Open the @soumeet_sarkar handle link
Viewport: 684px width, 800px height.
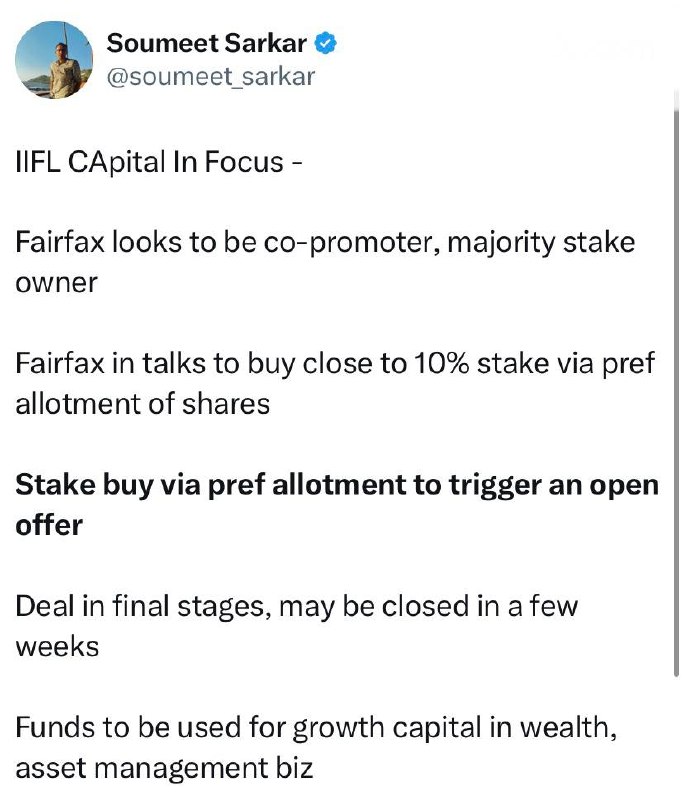[x=210, y=76]
